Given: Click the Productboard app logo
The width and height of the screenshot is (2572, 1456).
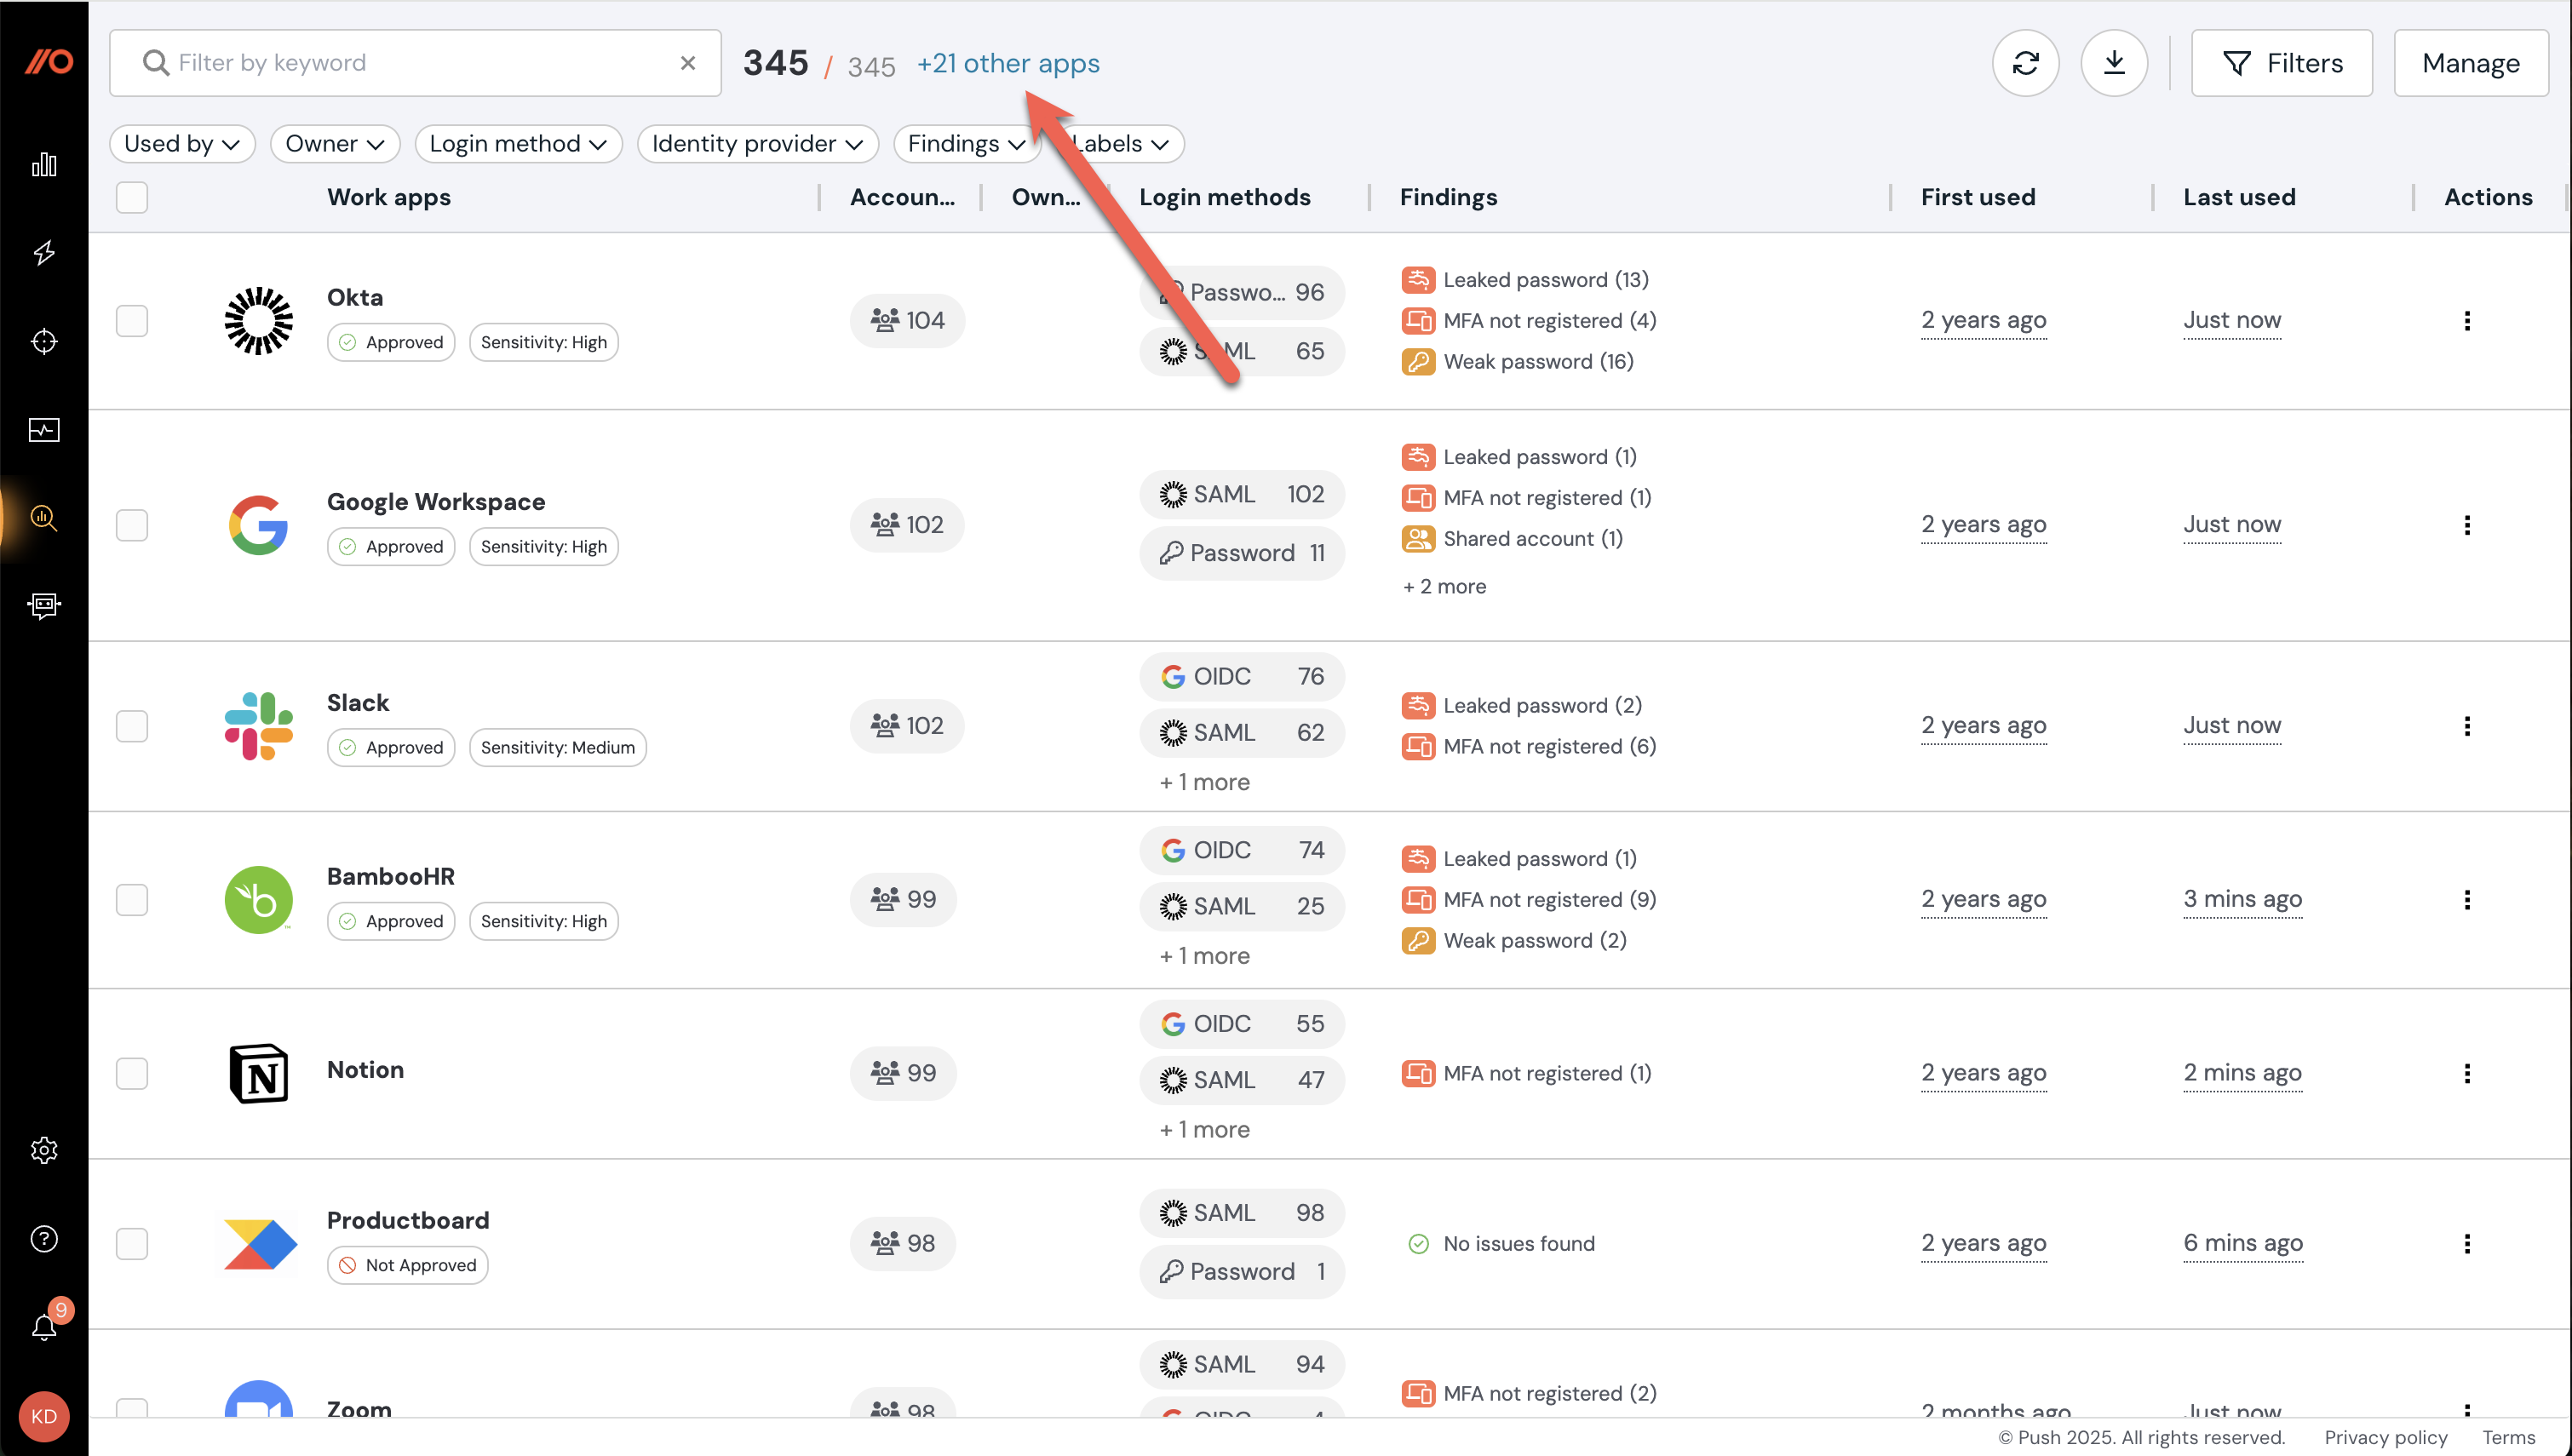Looking at the screenshot, I should [260, 1243].
